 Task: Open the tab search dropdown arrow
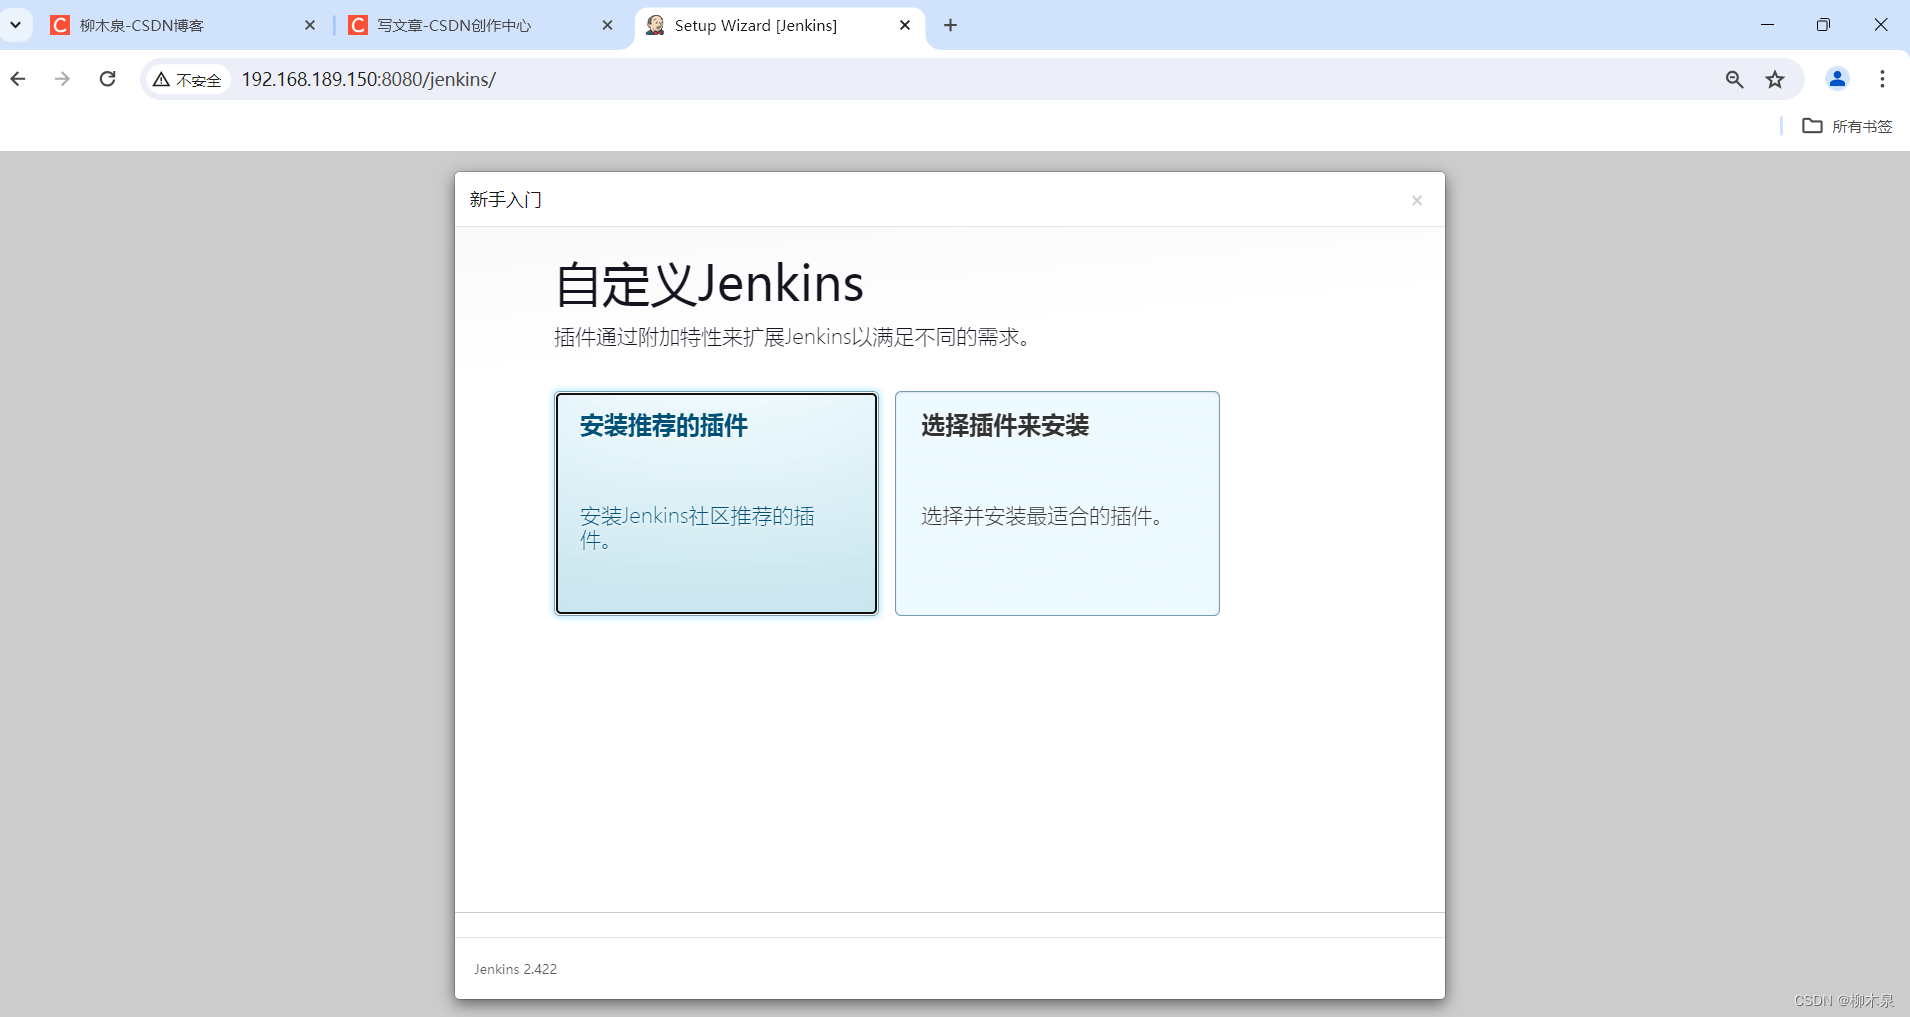[x=16, y=25]
